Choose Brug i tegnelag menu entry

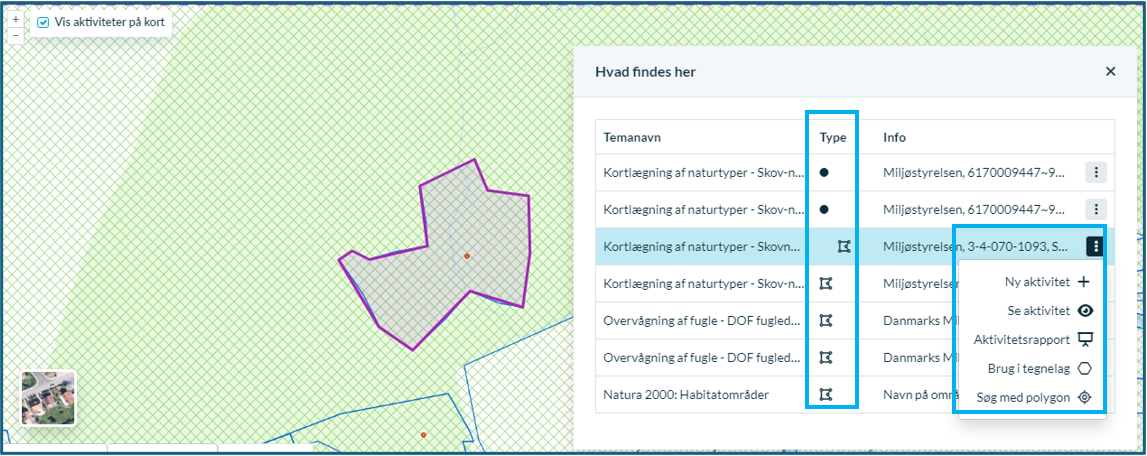click(x=1040, y=369)
